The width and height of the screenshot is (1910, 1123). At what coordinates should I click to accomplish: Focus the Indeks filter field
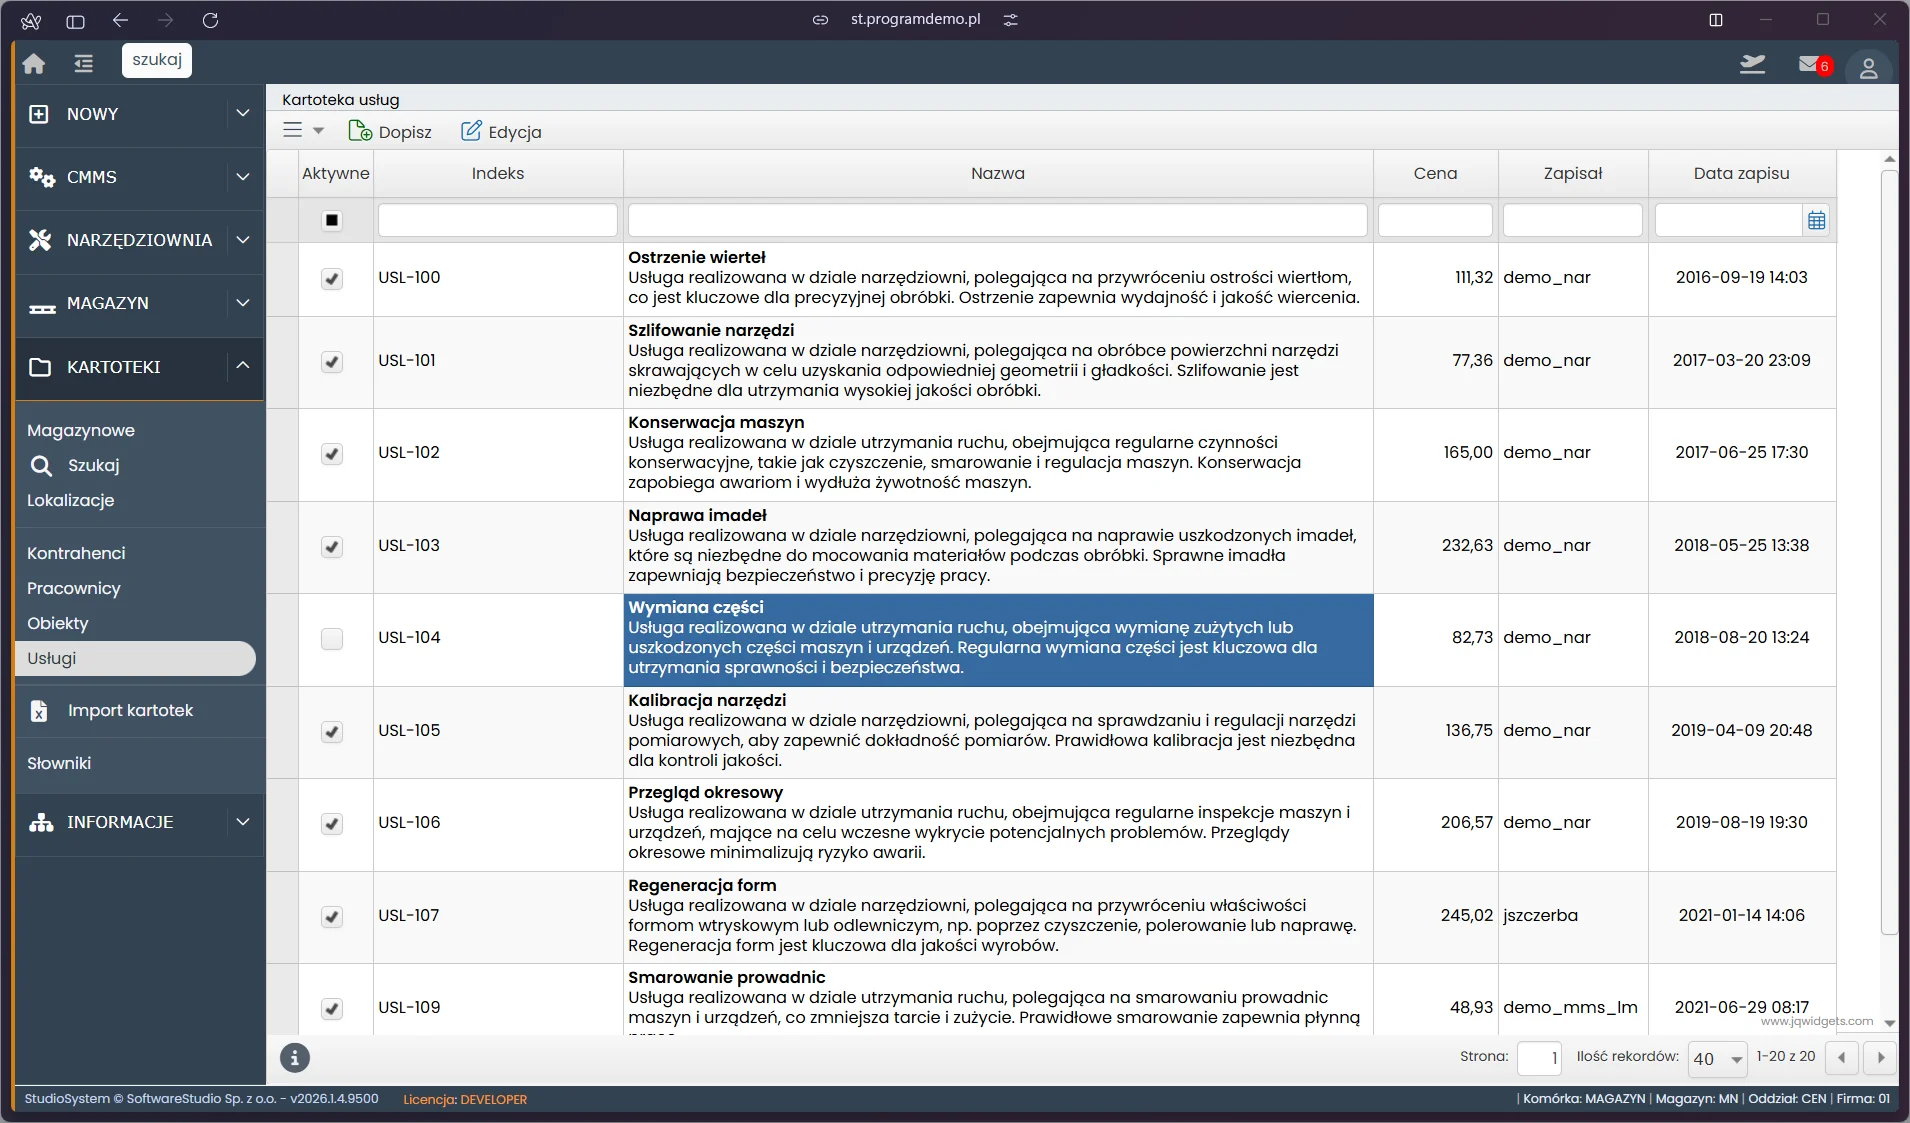coord(498,220)
